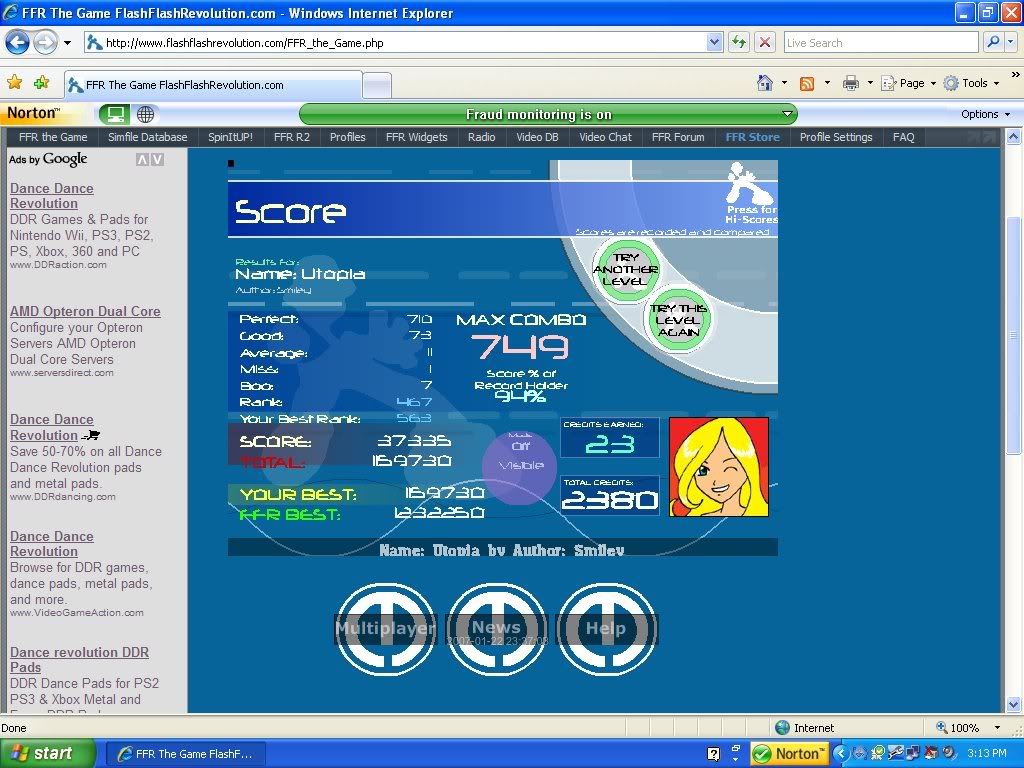1024x768 pixels.
Task: Go to the FFR Store nav tab
Action: coord(752,137)
